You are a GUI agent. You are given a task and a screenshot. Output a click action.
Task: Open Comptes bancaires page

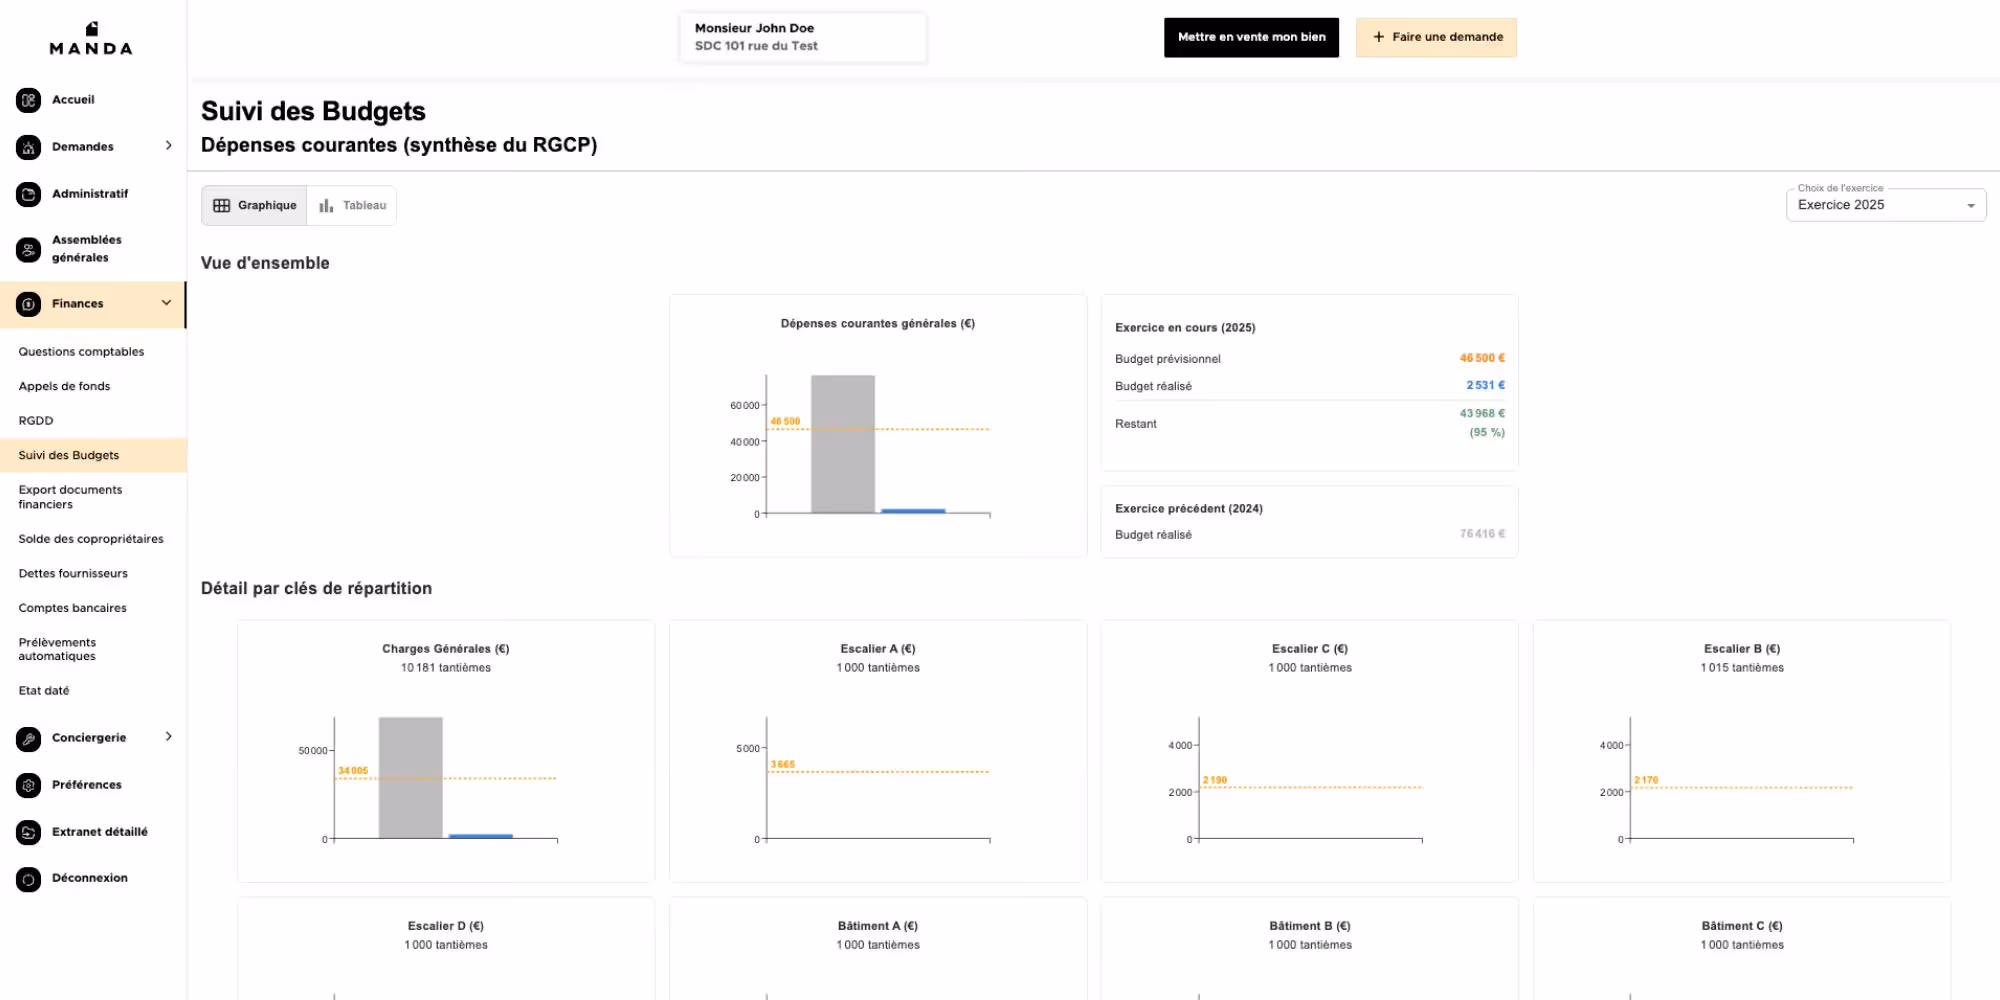pyautogui.click(x=72, y=608)
